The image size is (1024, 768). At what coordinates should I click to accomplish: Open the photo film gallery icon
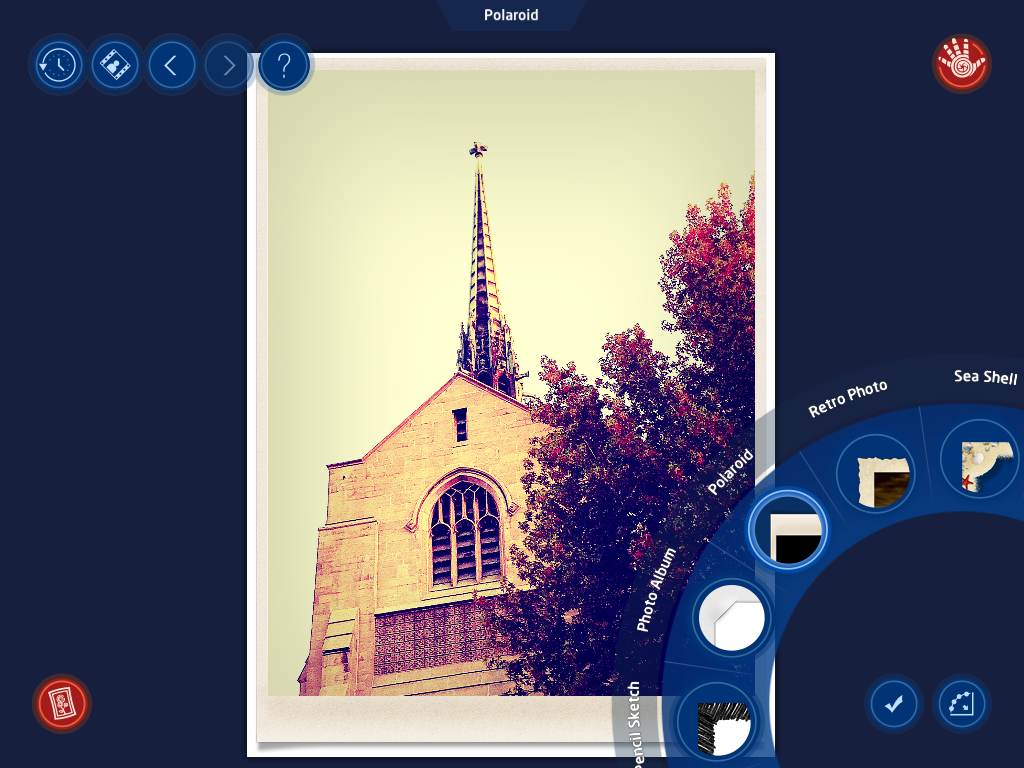pyautogui.click(x=115, y=65)
